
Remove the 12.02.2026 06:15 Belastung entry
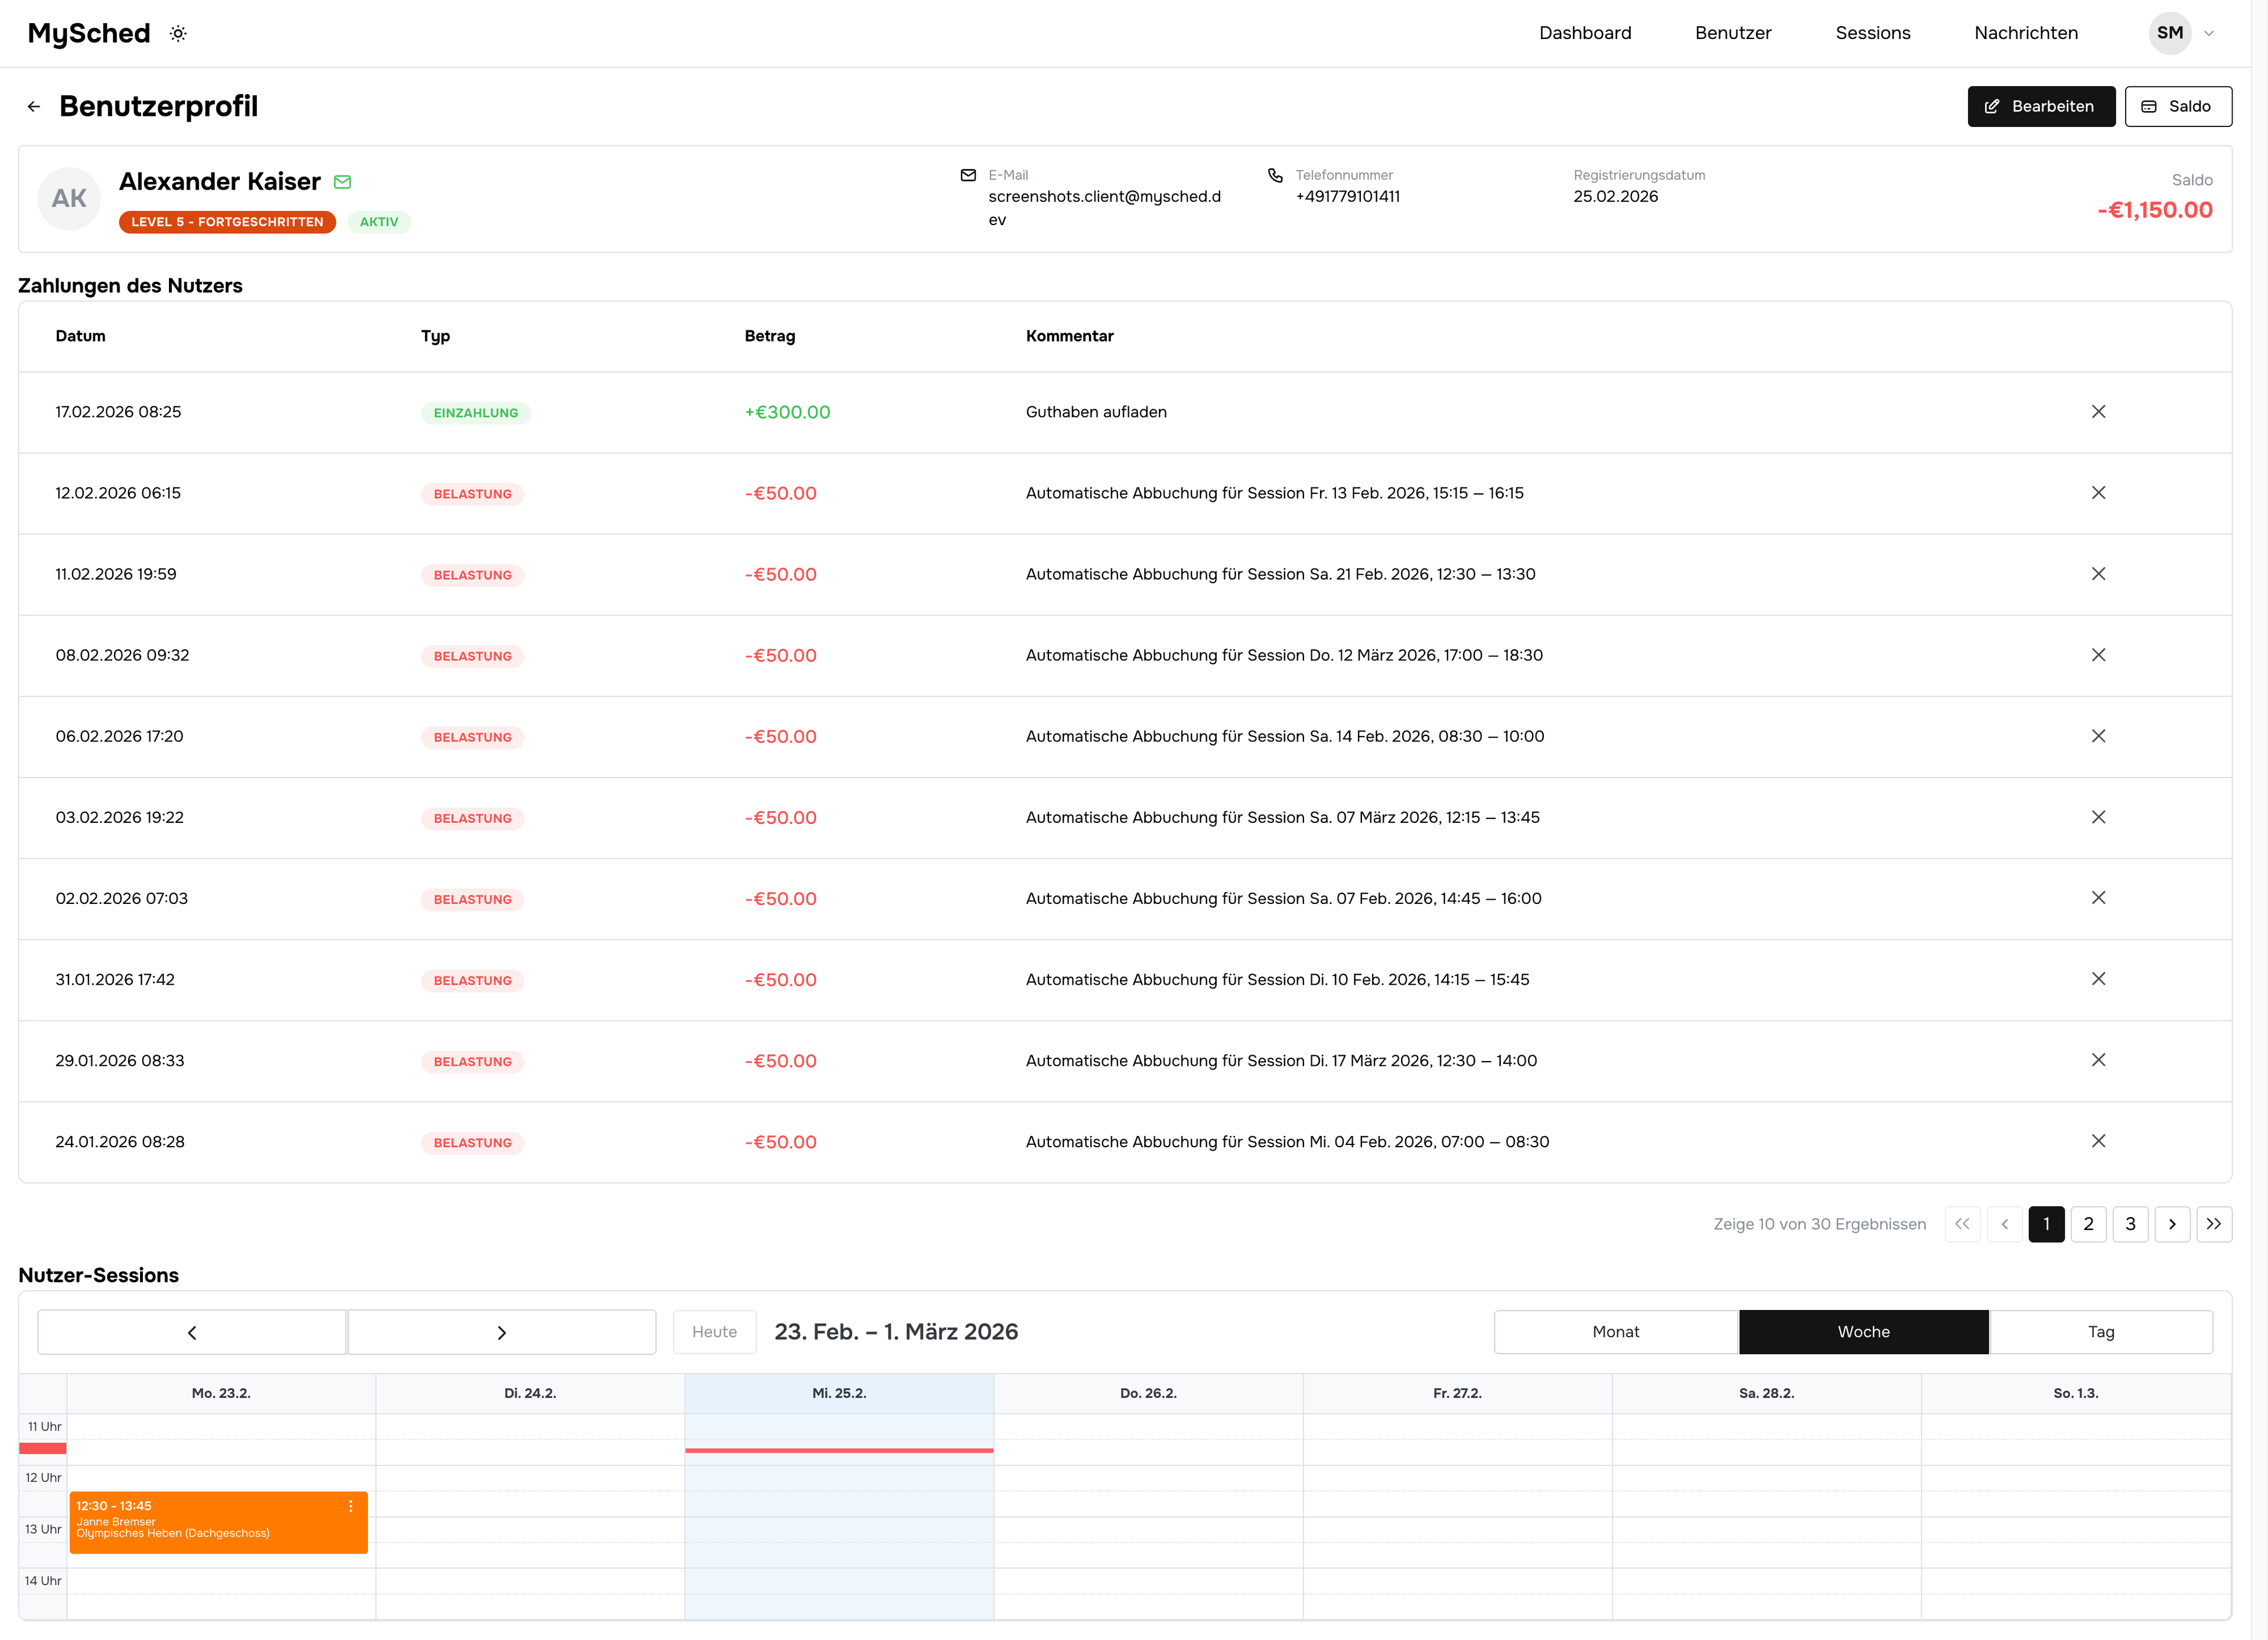[2098, 493]
